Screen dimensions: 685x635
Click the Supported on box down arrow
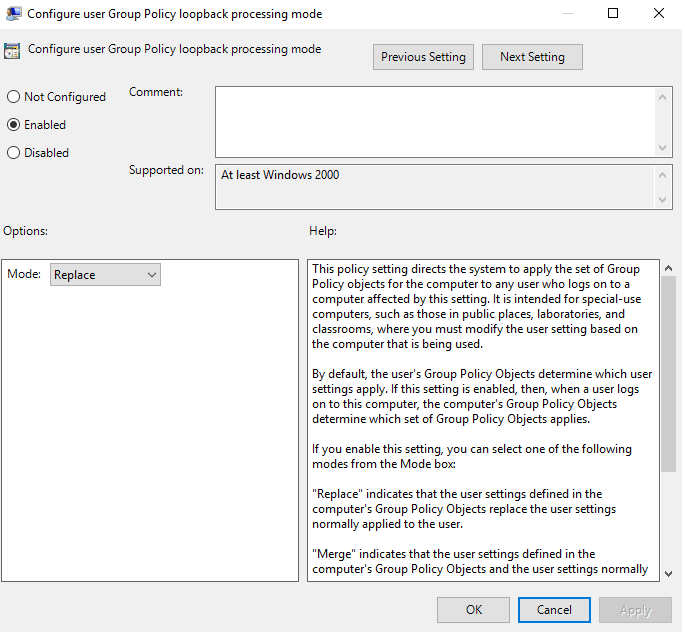click(664, 200)
